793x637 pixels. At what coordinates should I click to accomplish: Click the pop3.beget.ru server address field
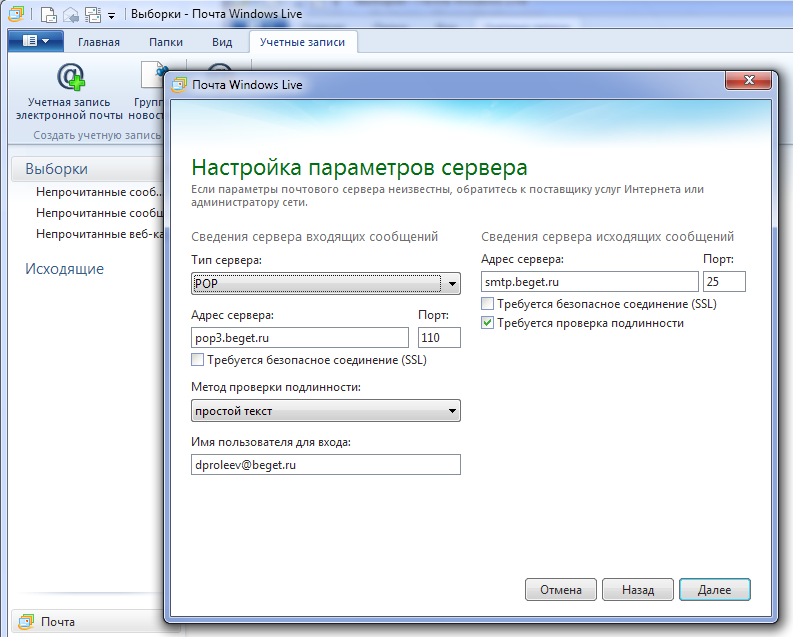pyautogui.click(x=299, y=338)
